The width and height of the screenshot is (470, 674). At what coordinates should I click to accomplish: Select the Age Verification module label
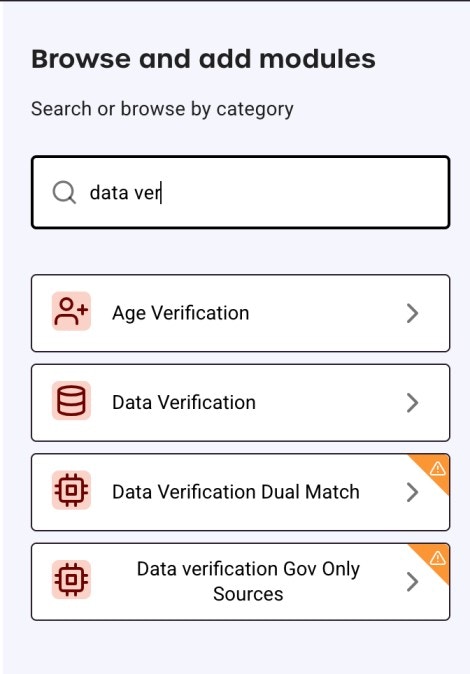[x=181, y=313]
